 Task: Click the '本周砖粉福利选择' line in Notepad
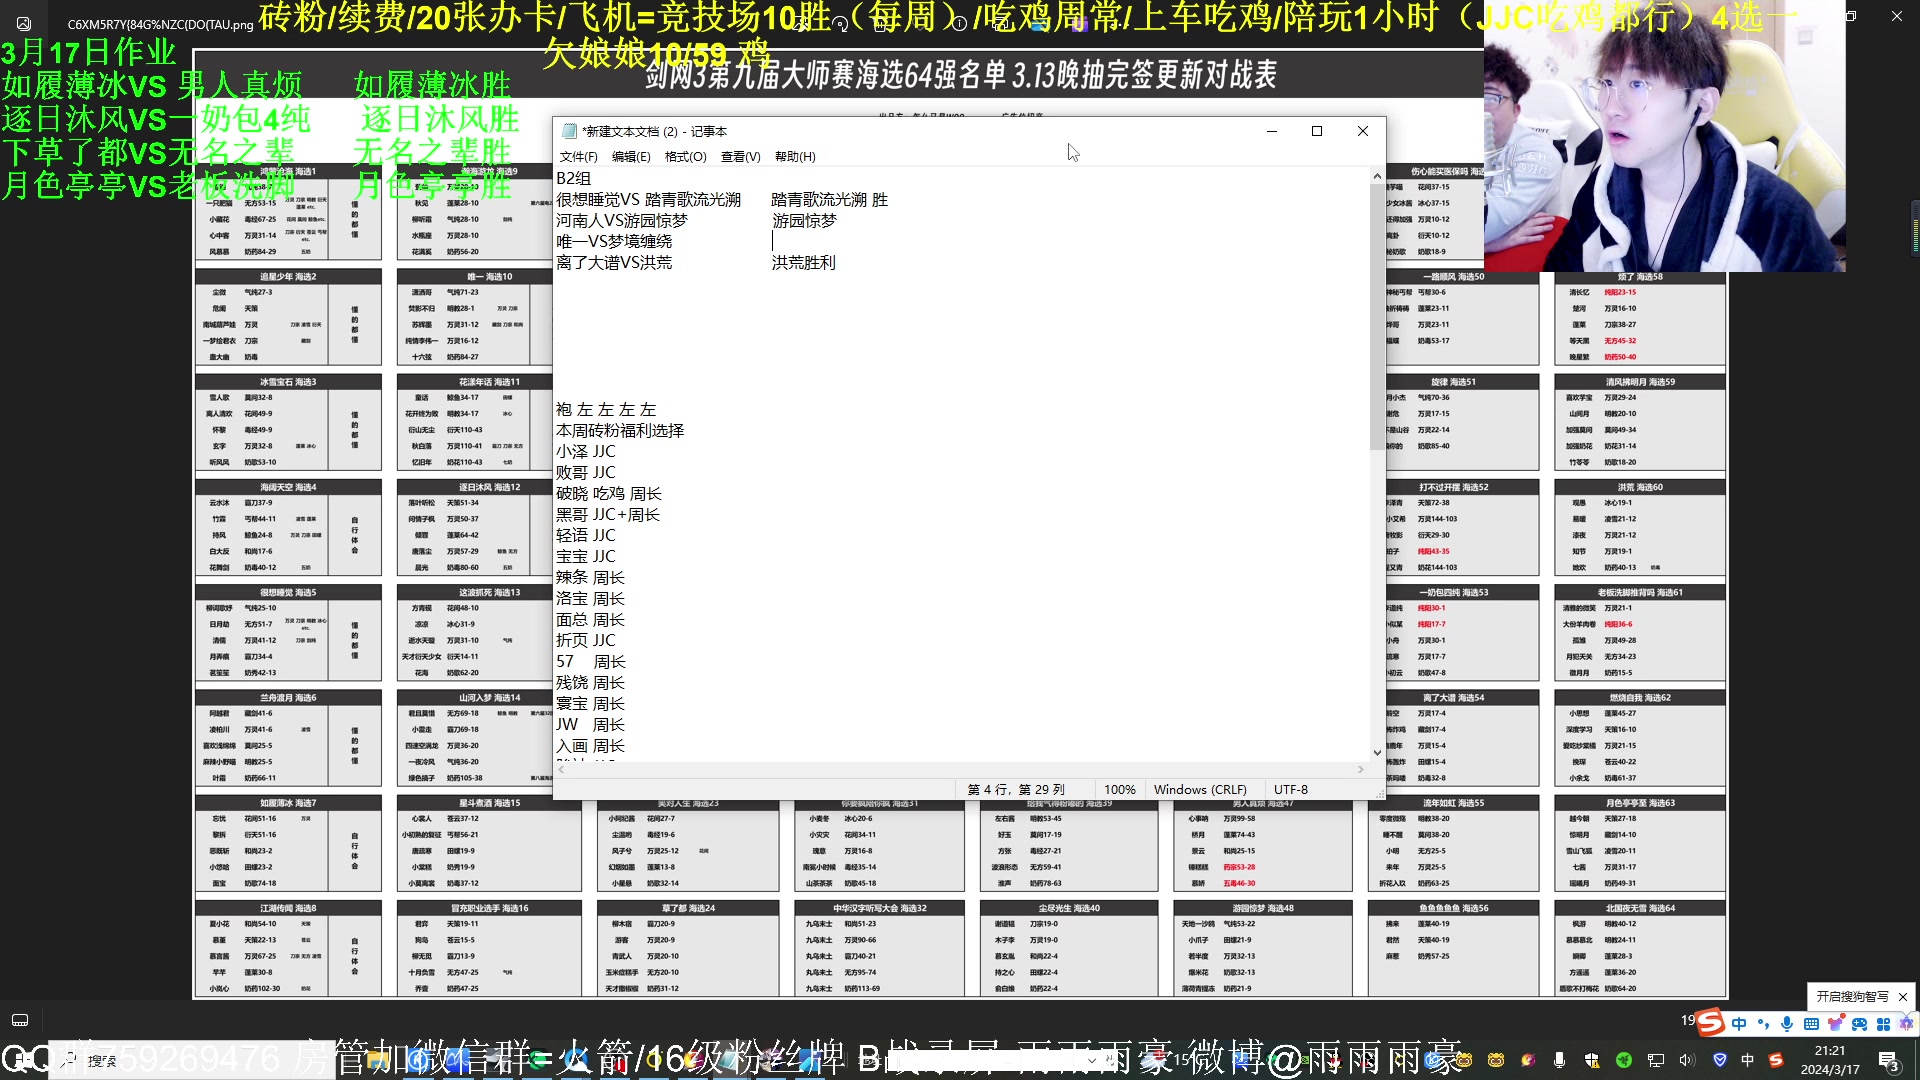[620, 431]
